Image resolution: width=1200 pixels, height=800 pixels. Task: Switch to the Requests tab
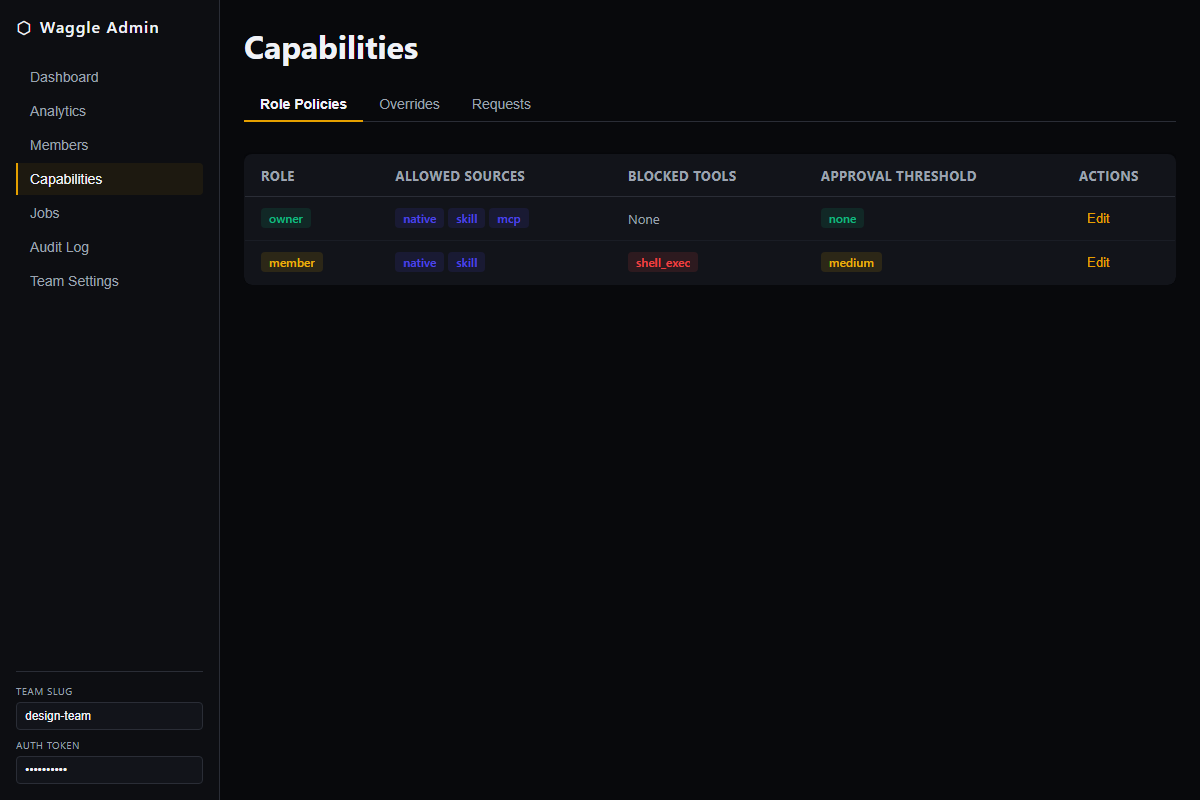click(x=501, y=104)
